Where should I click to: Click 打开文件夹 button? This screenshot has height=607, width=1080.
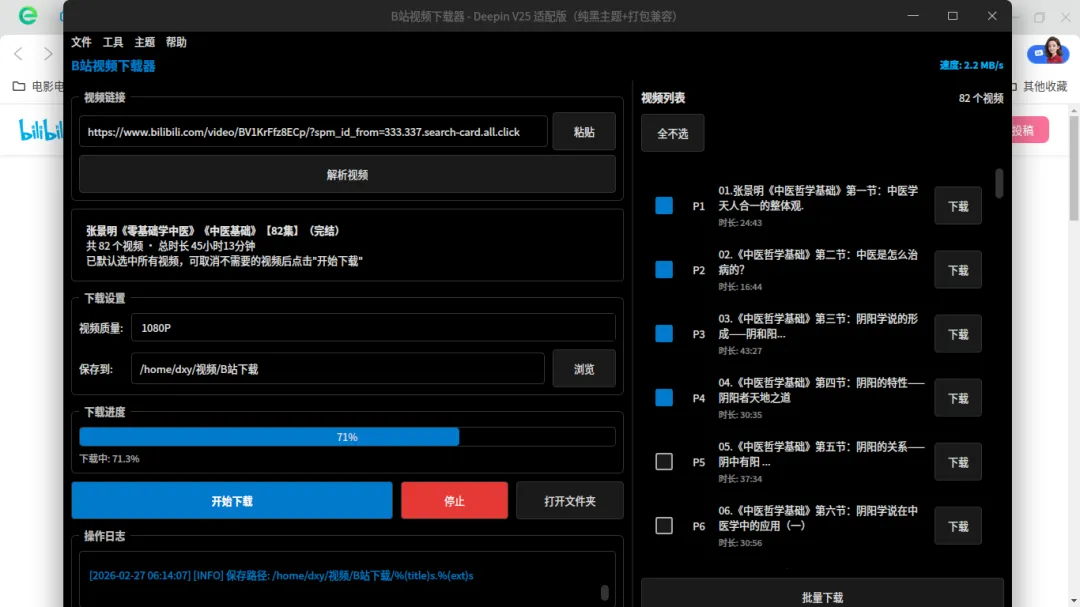(x=570, y=501)
